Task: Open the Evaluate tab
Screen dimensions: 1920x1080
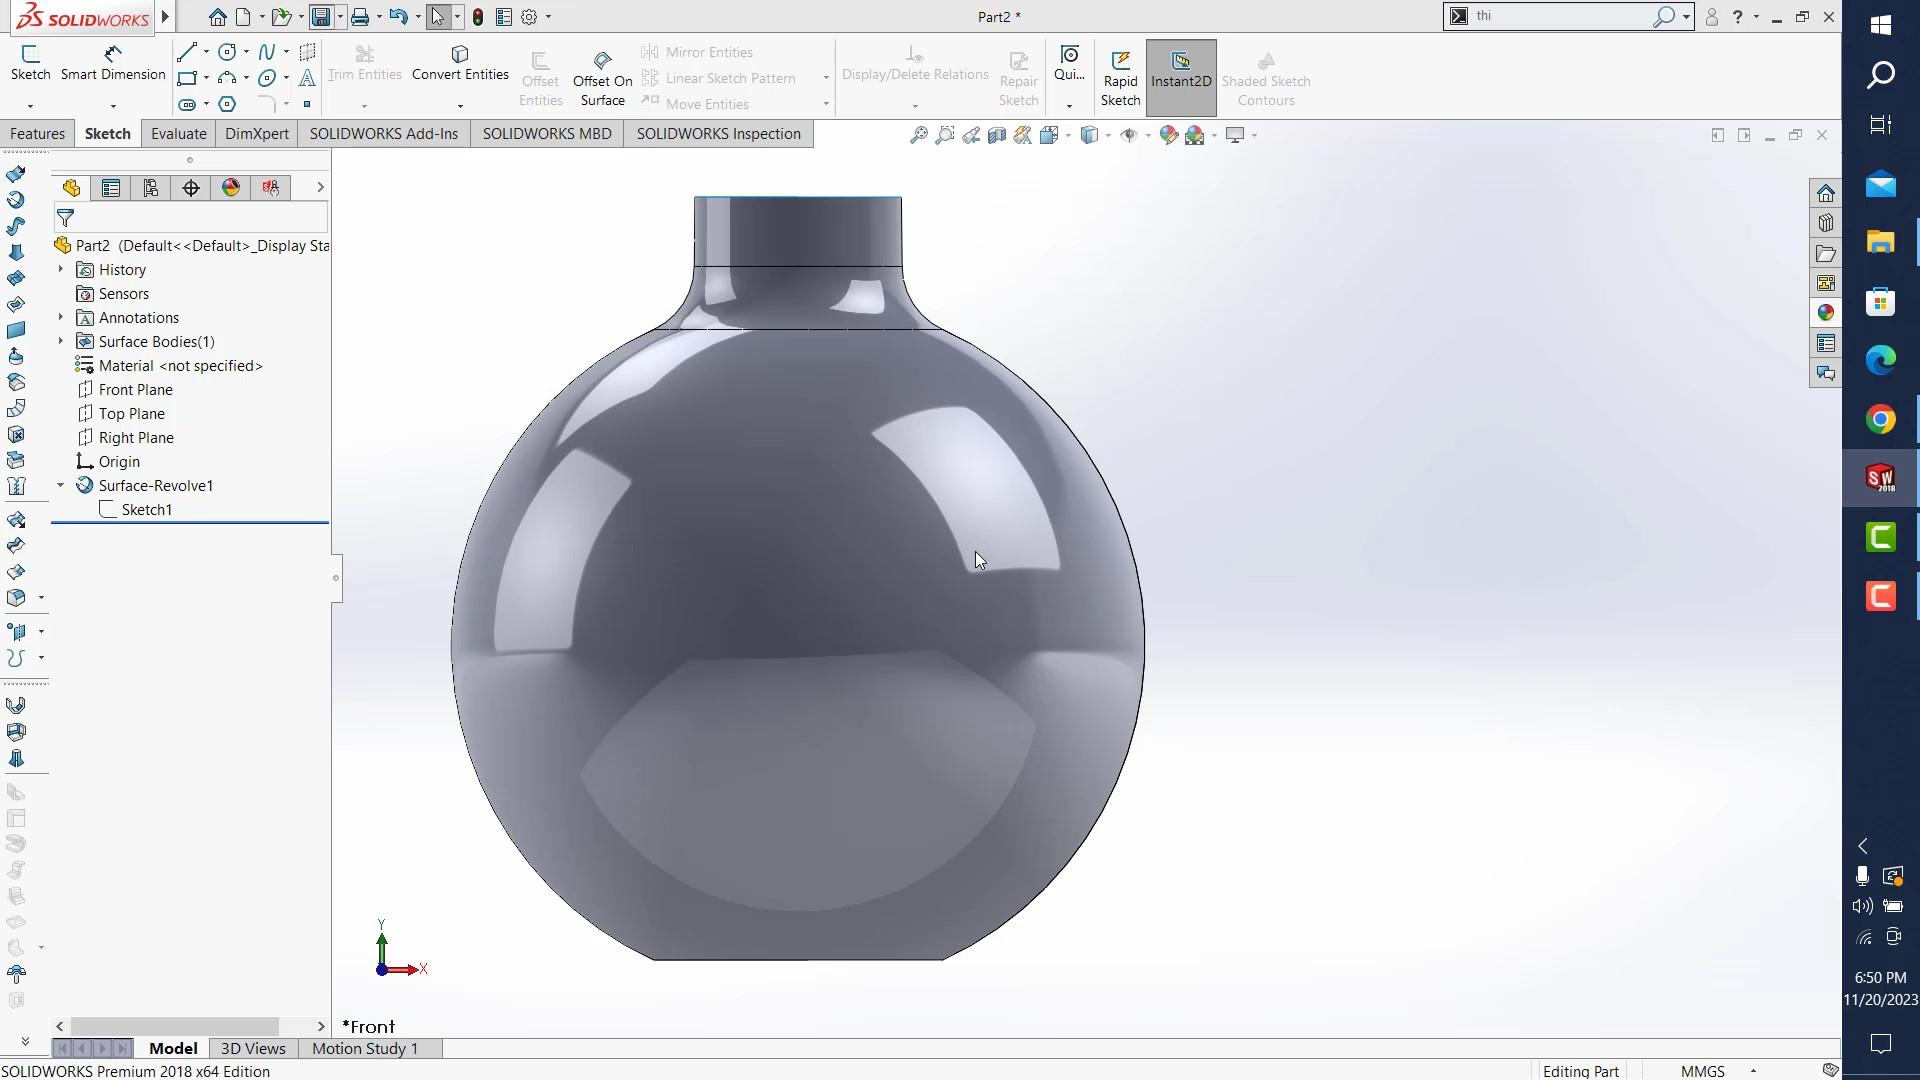Action: (x=178, y=134)
